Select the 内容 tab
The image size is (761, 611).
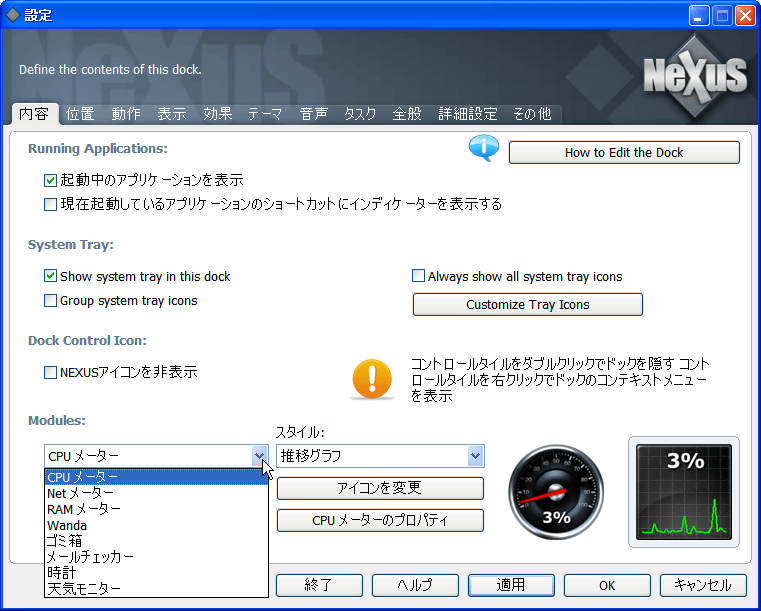(34, 114)
